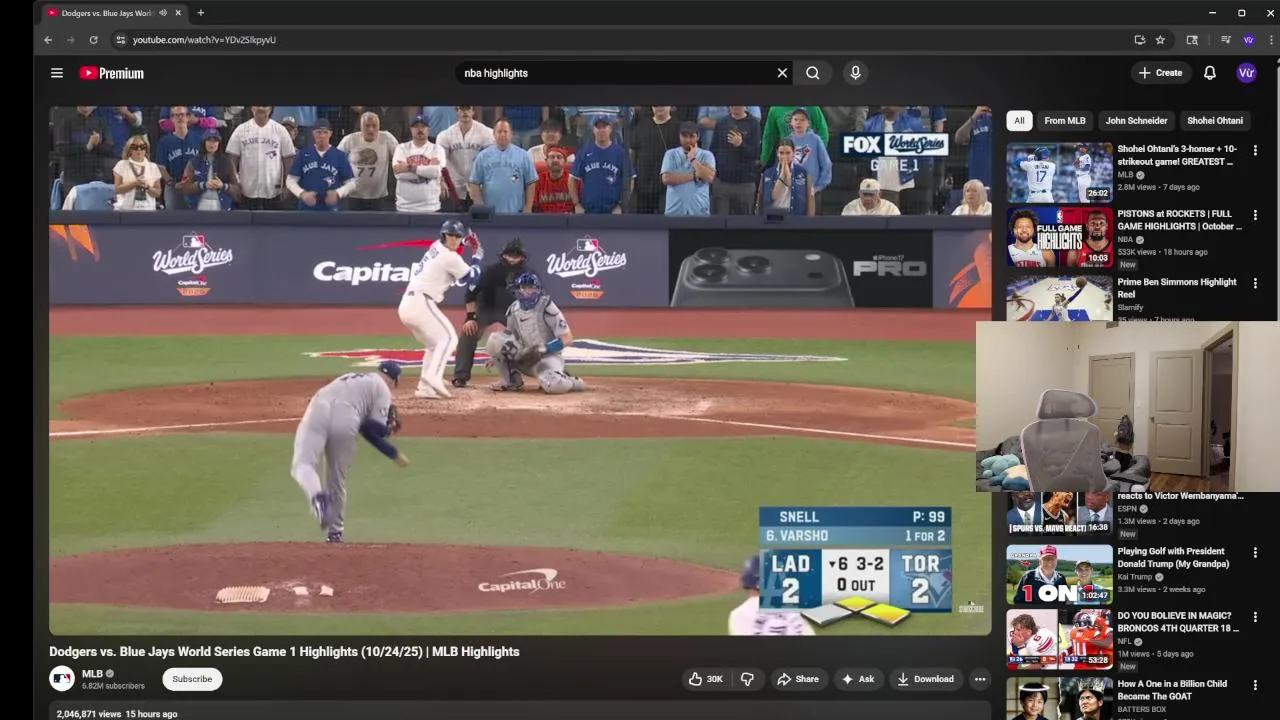Click the video player to pause
The height and width of the screenshot is (720, 1280).
click(520, 370)
